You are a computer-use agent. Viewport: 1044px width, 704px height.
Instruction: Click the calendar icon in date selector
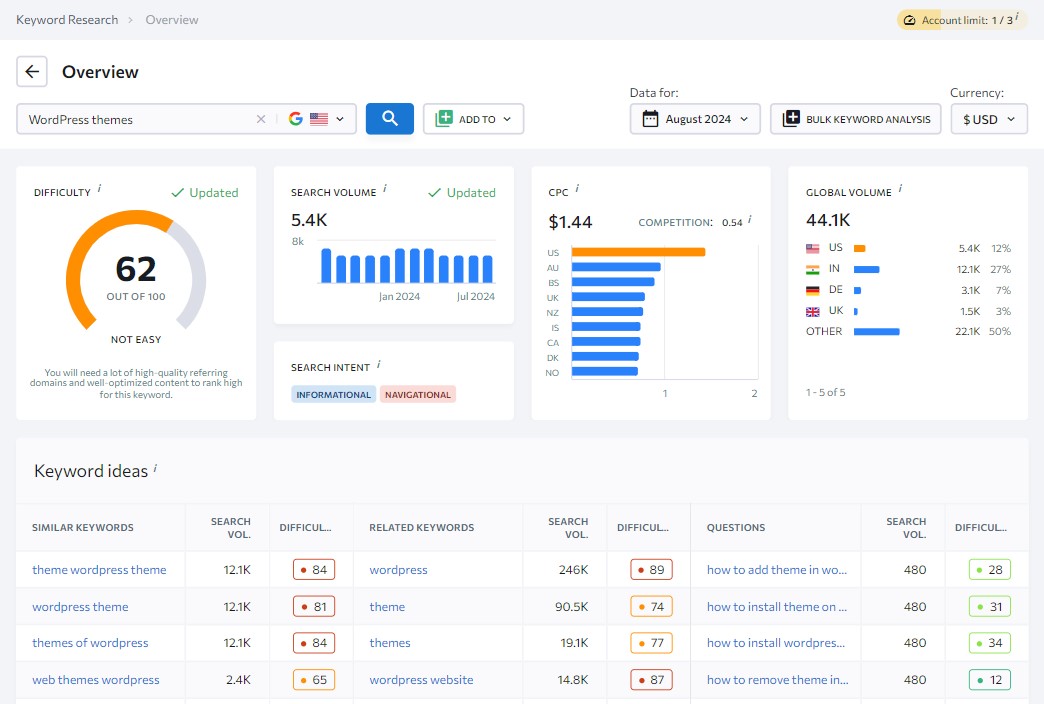click(650, 119)
